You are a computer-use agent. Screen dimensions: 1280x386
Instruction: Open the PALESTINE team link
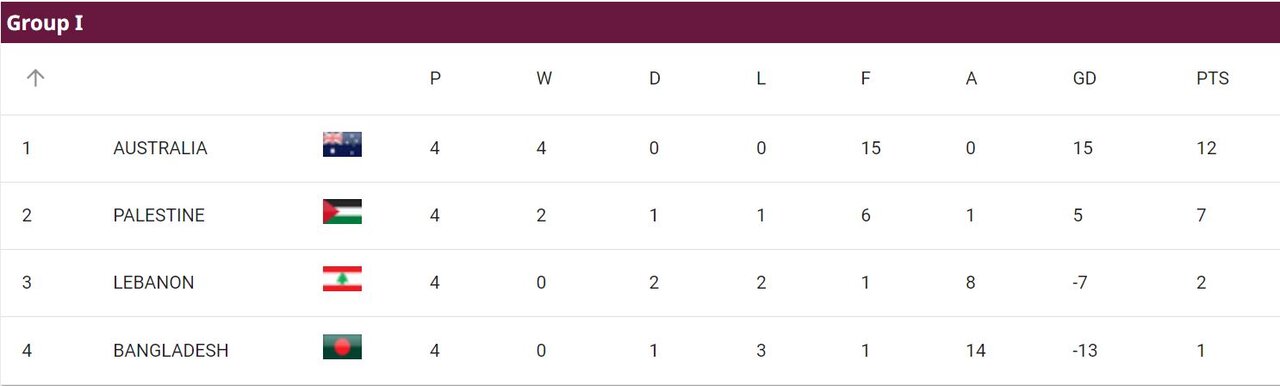[x=159, y=215]
